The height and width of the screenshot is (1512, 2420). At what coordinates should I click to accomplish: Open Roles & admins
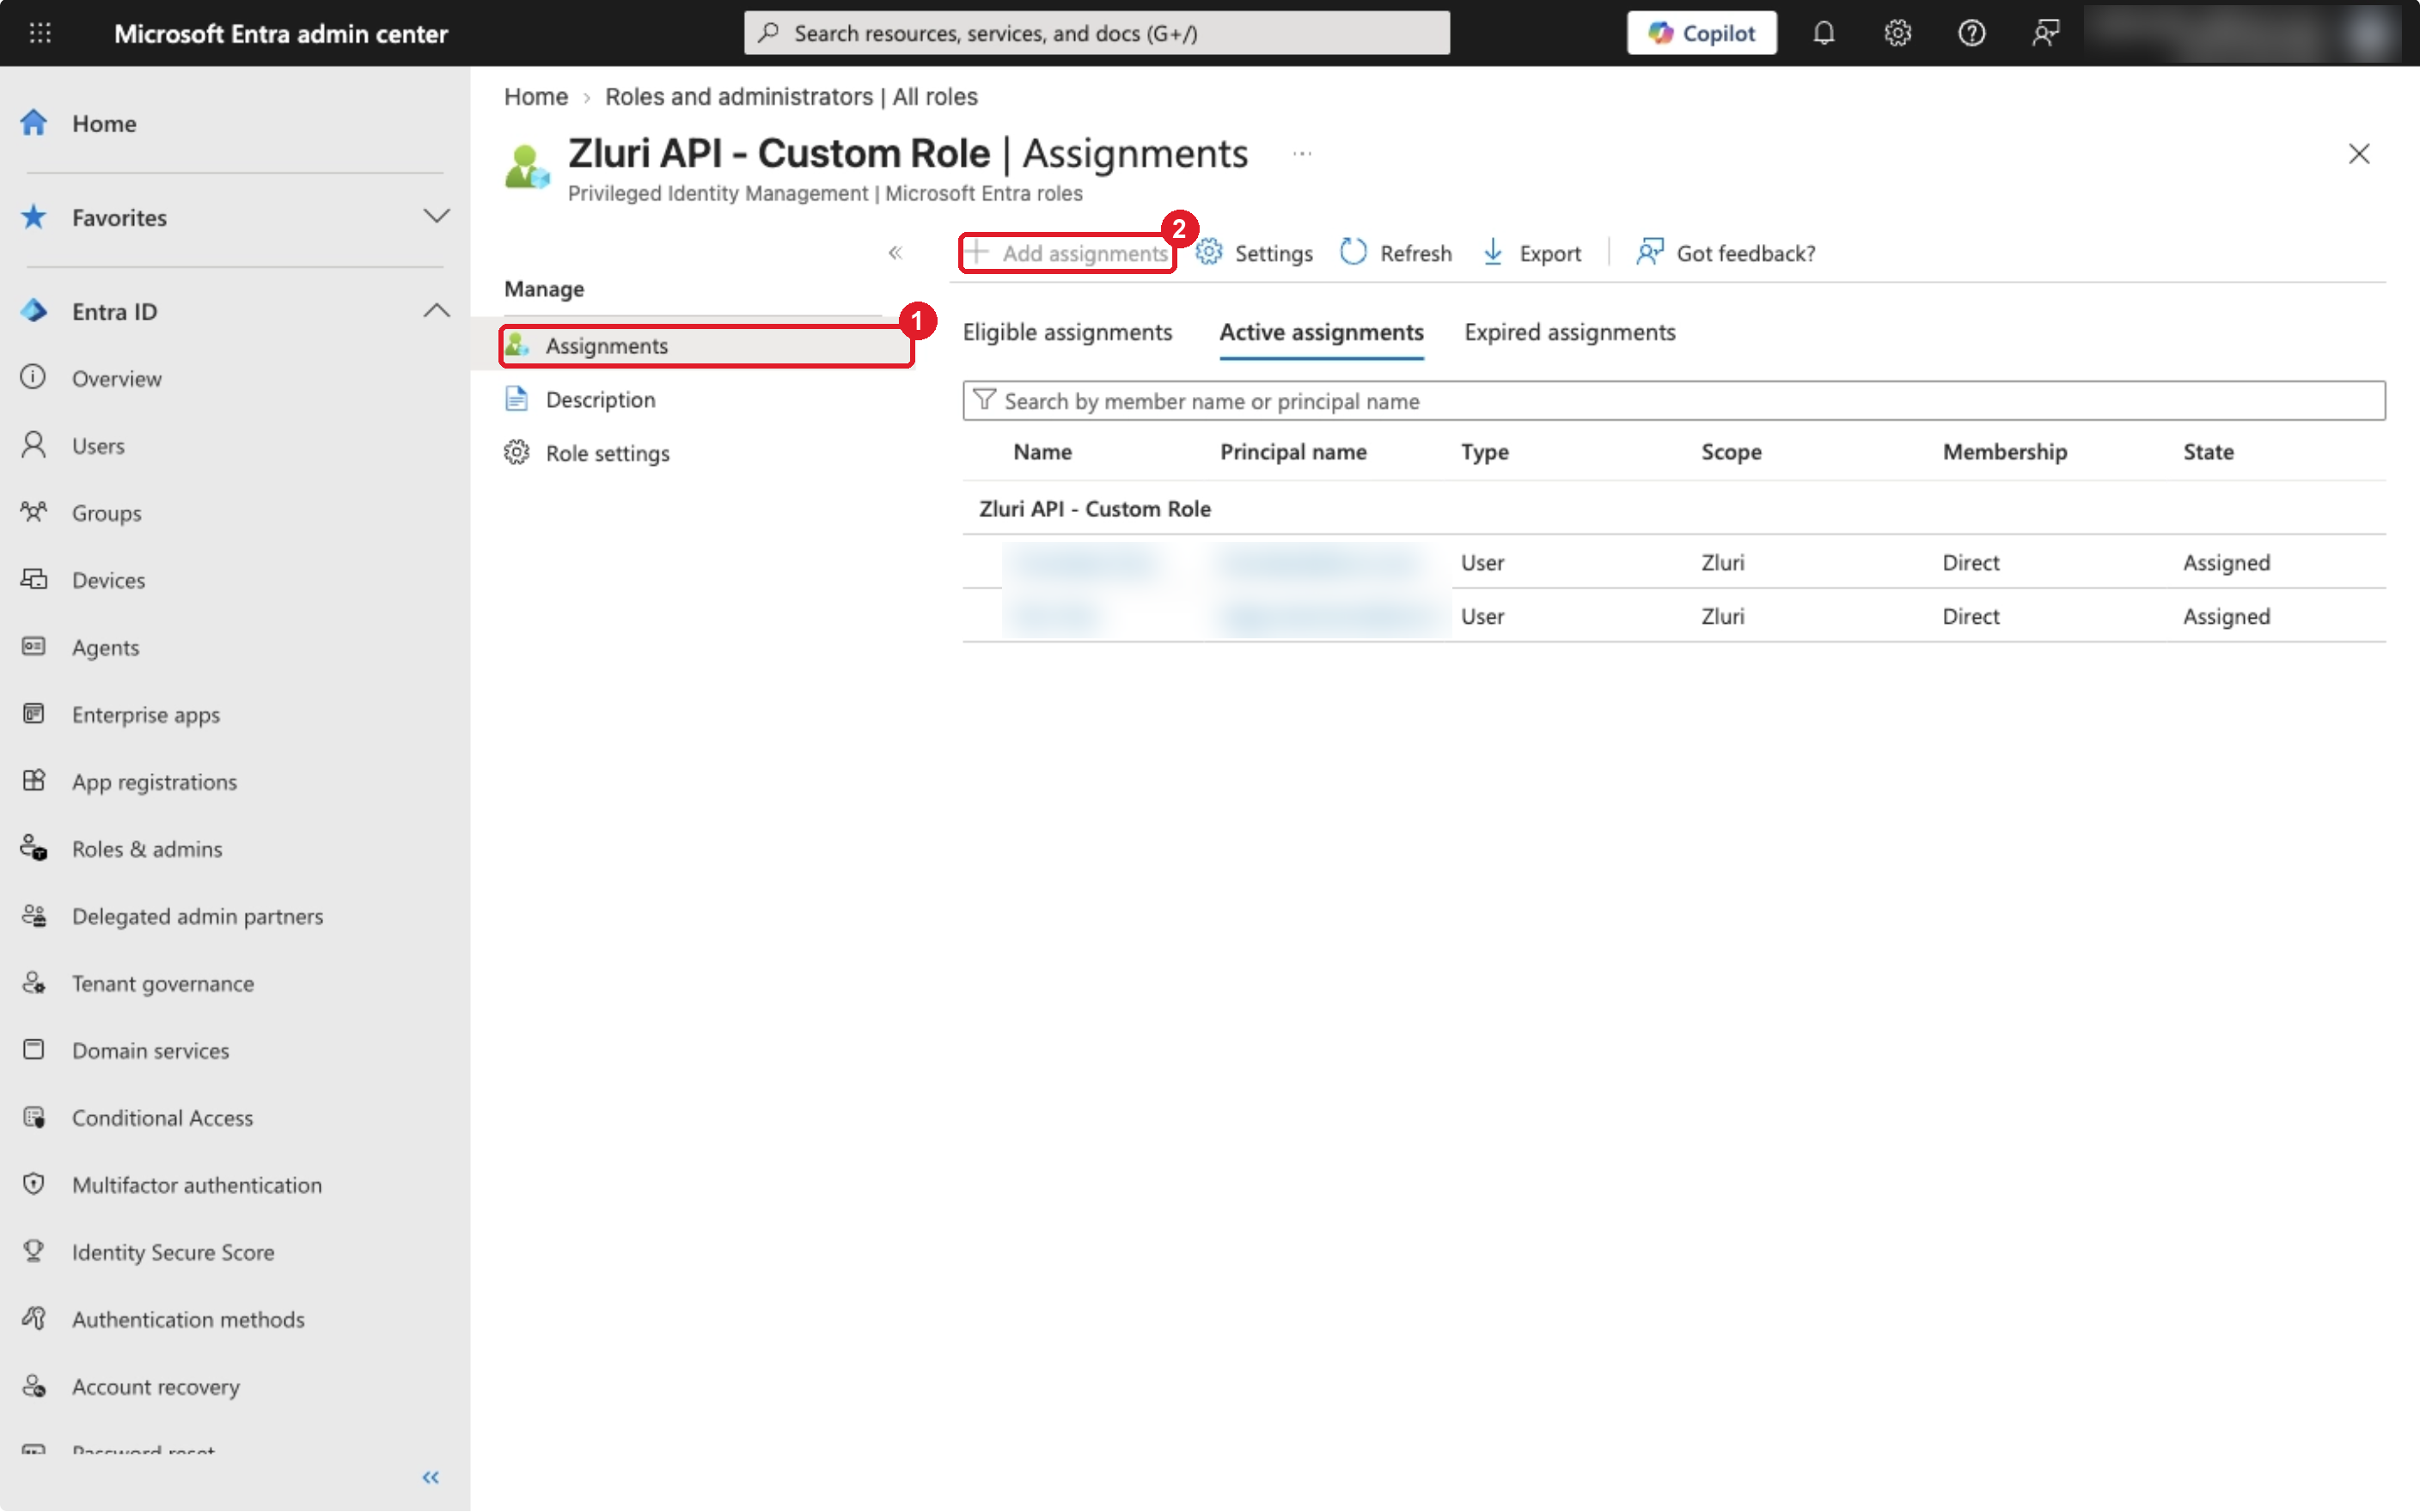pos(147,848)
